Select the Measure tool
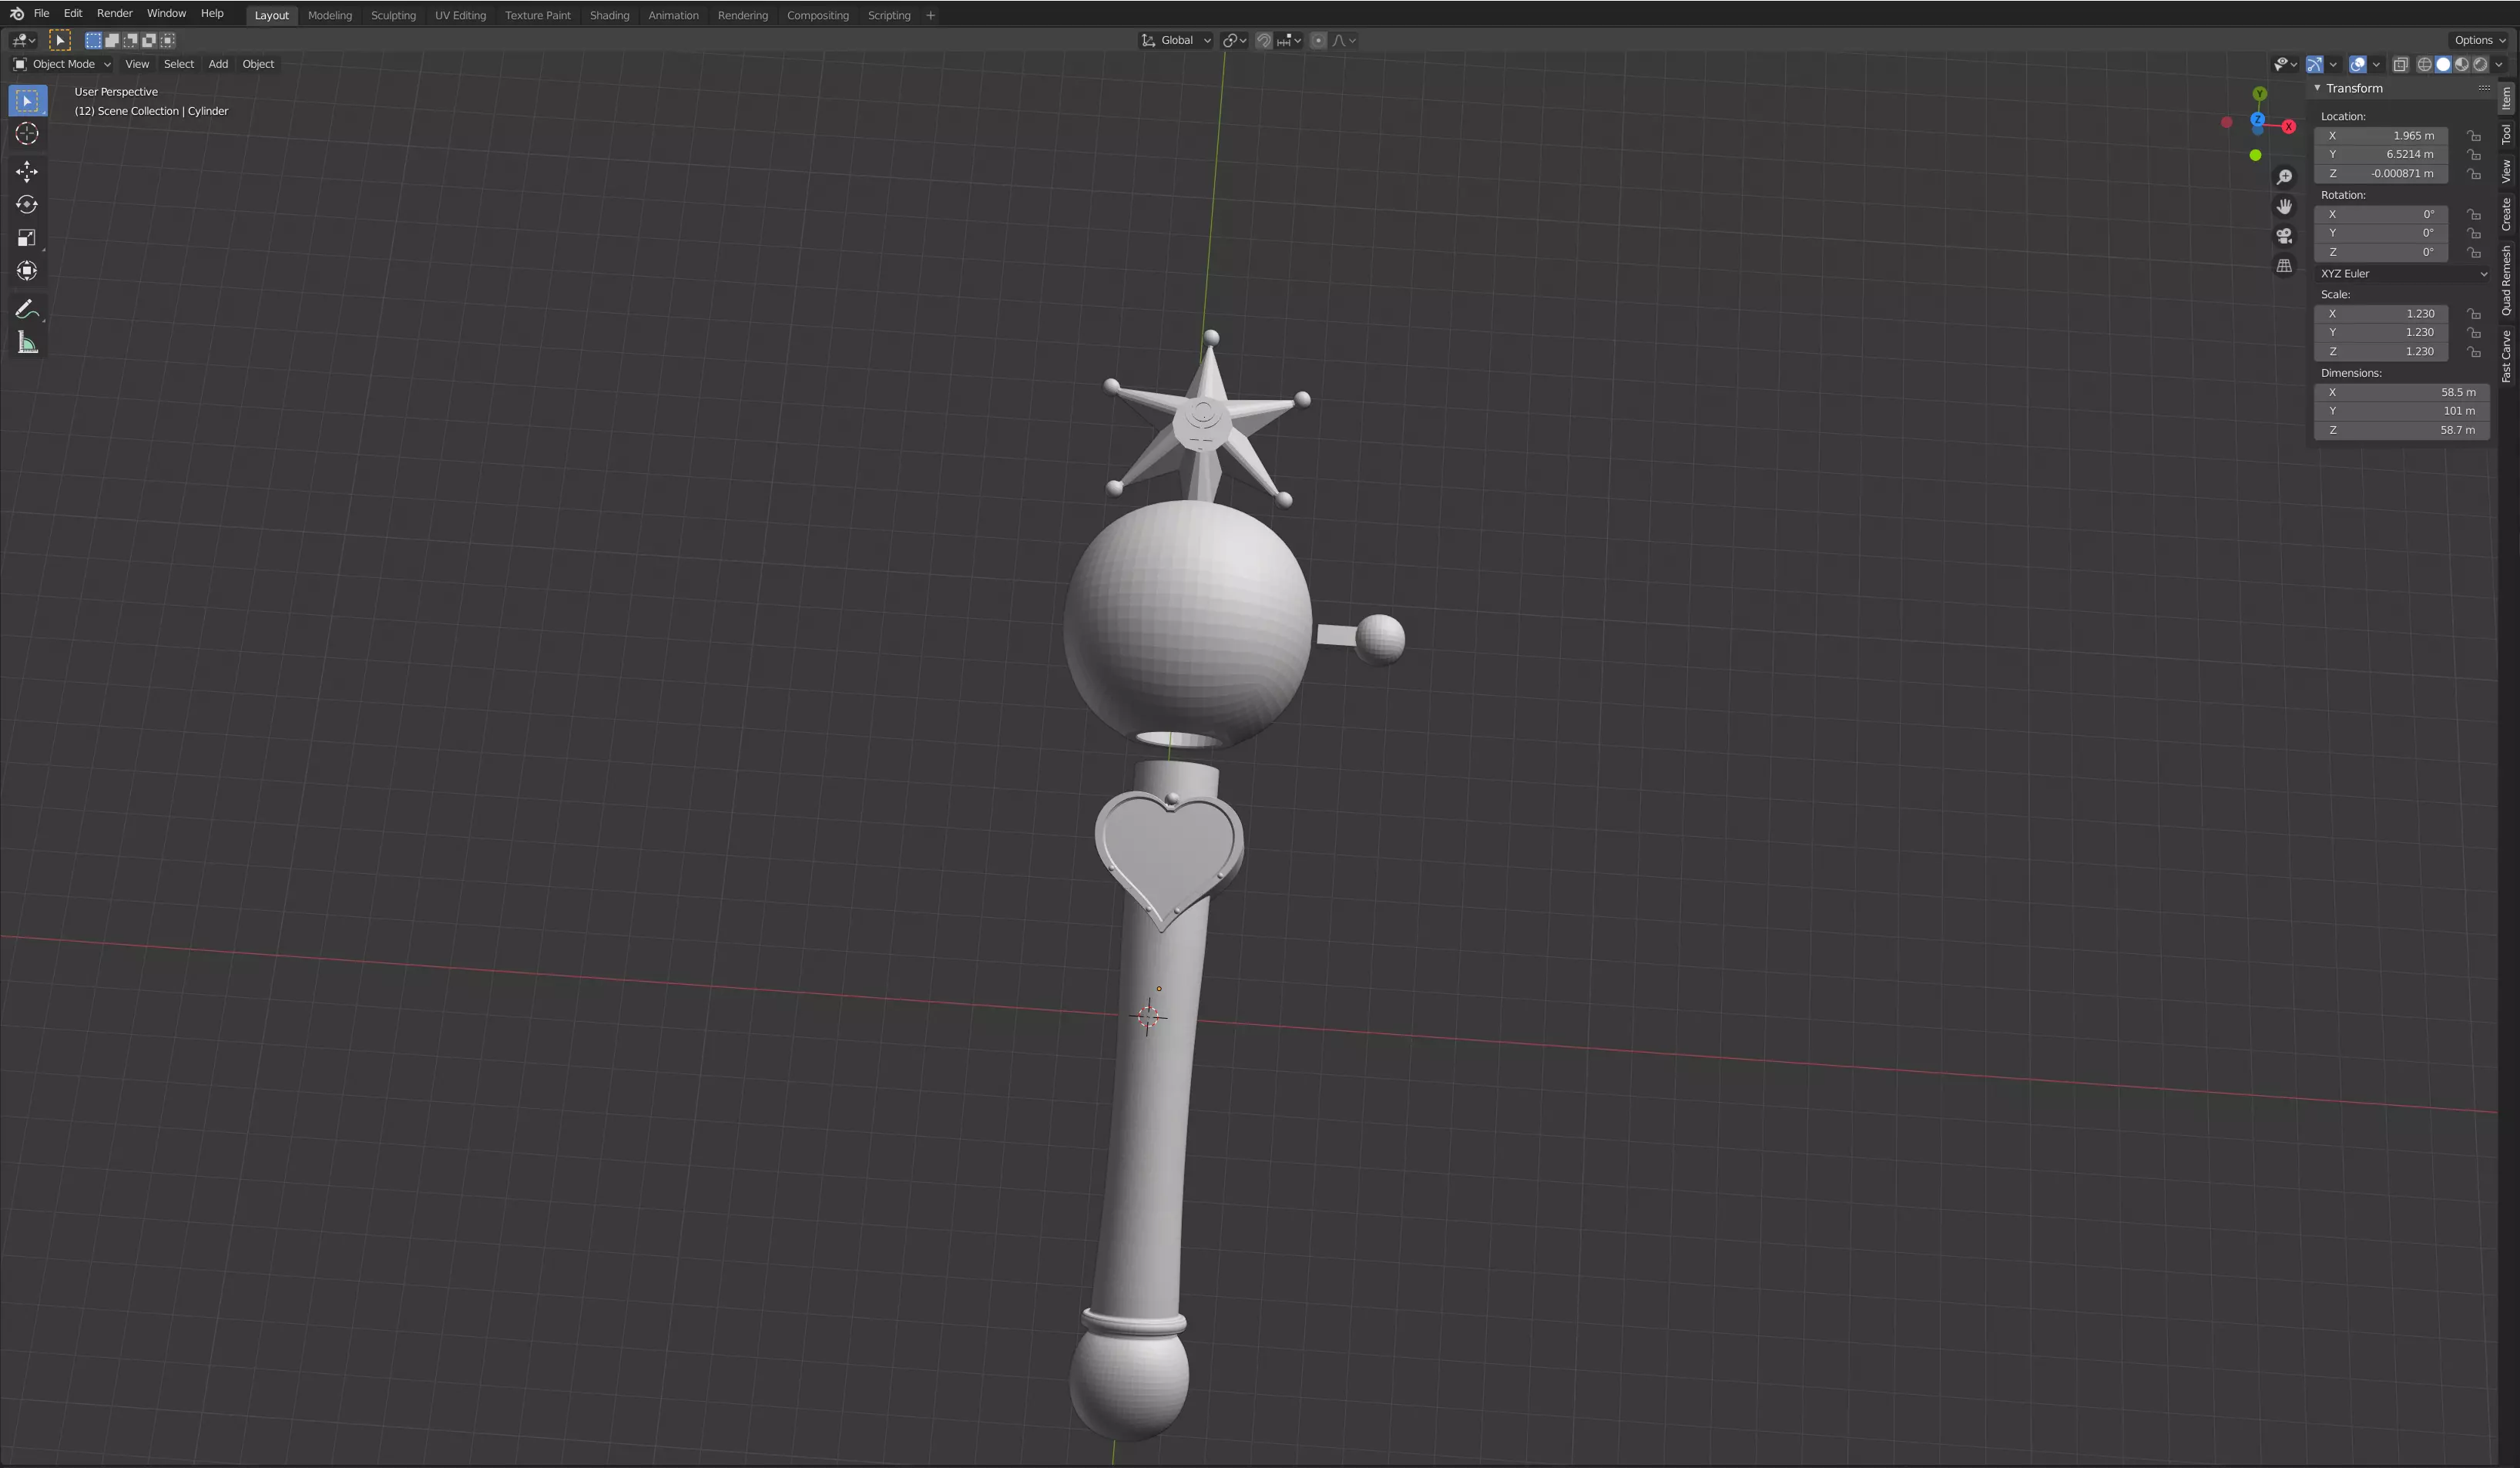Screen dimensions: 2520x1468 pyautogui.click(x=27, y=343)
